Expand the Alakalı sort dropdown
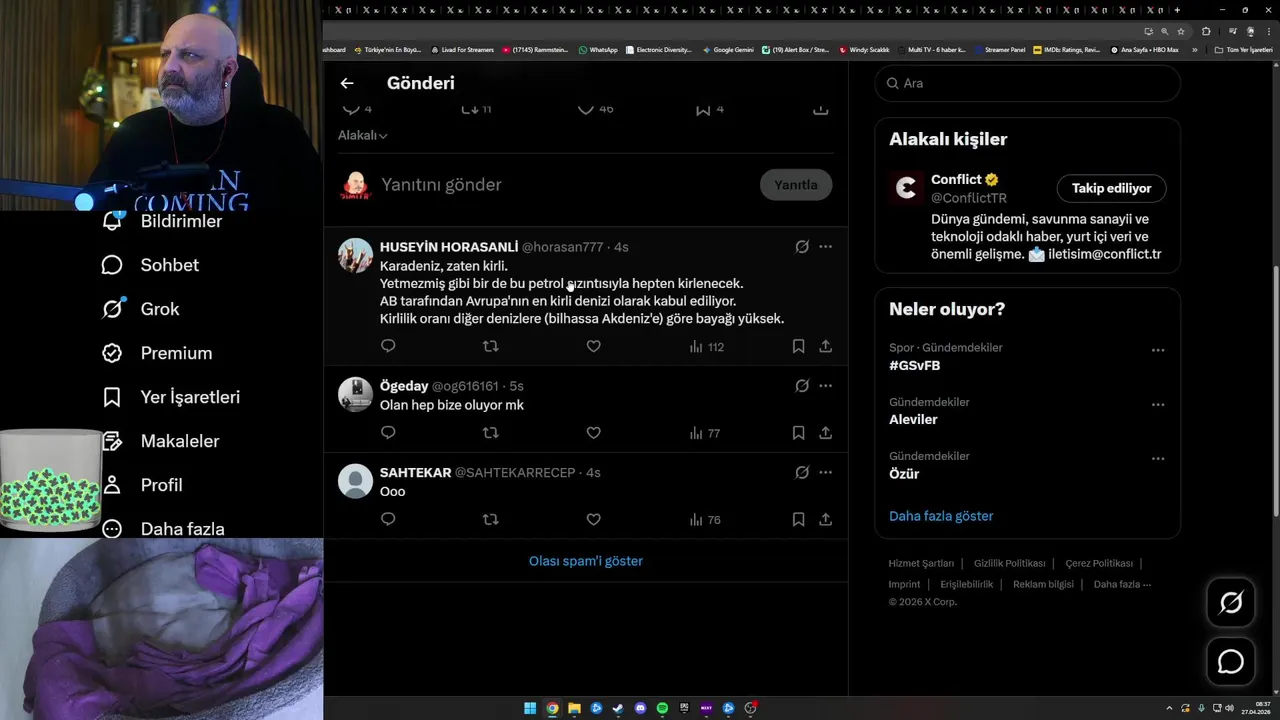The height and width of the screenshot is (720, 1280). pyautogui.click(x=363, y=135)
